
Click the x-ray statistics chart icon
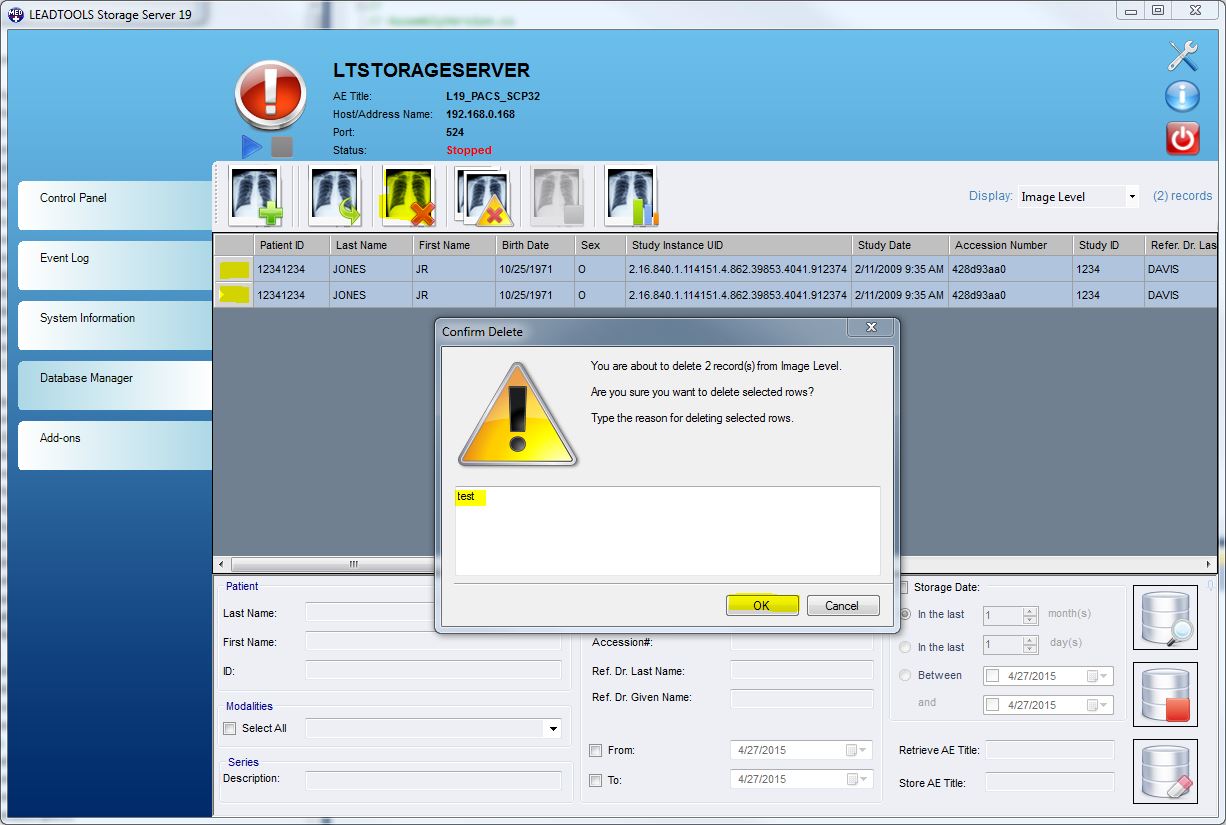point(631,196)
